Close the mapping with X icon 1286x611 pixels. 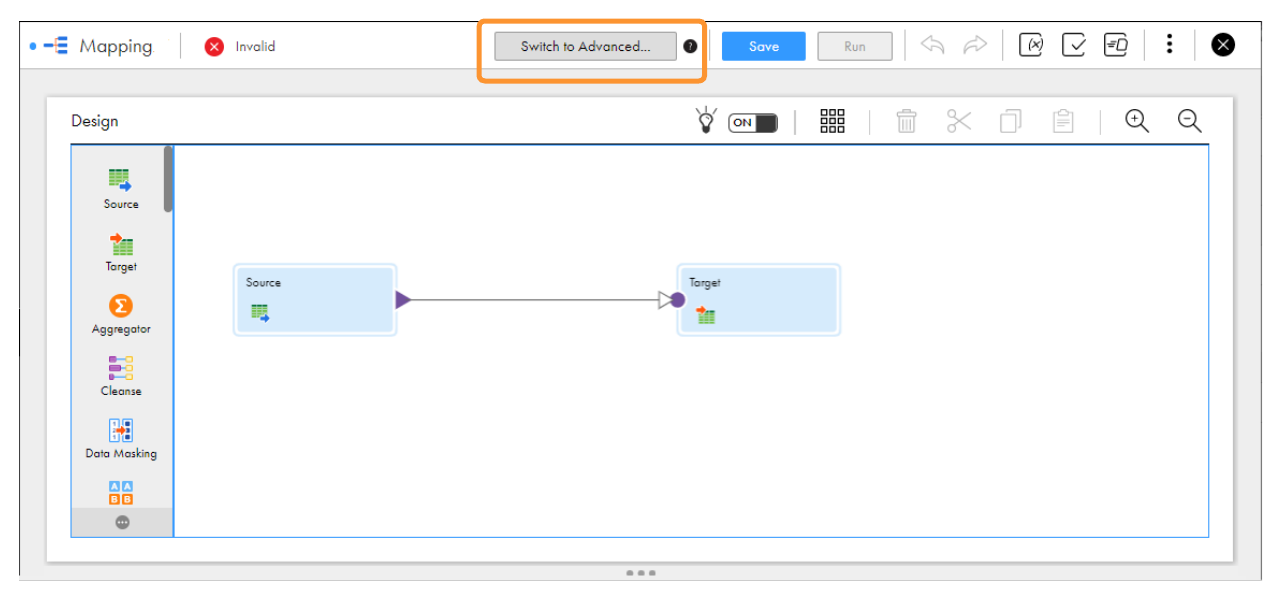pos(1223,45)
